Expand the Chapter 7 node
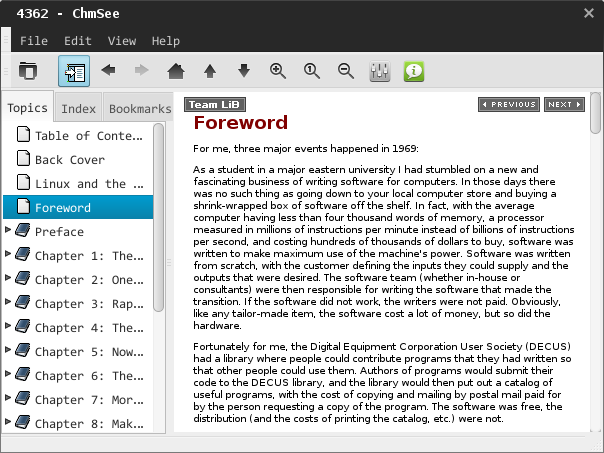Image resolution: width=604 pixels, height=453 pixels. [8, 398]
